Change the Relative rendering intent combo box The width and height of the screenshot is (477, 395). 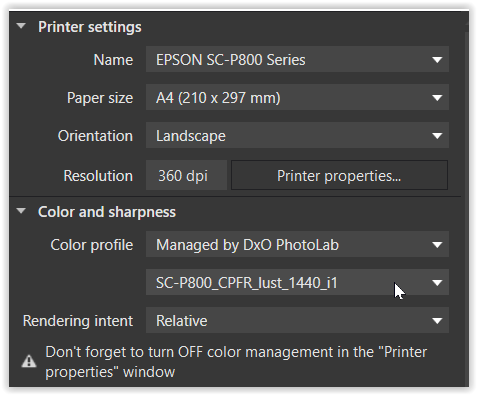point(297,321)
